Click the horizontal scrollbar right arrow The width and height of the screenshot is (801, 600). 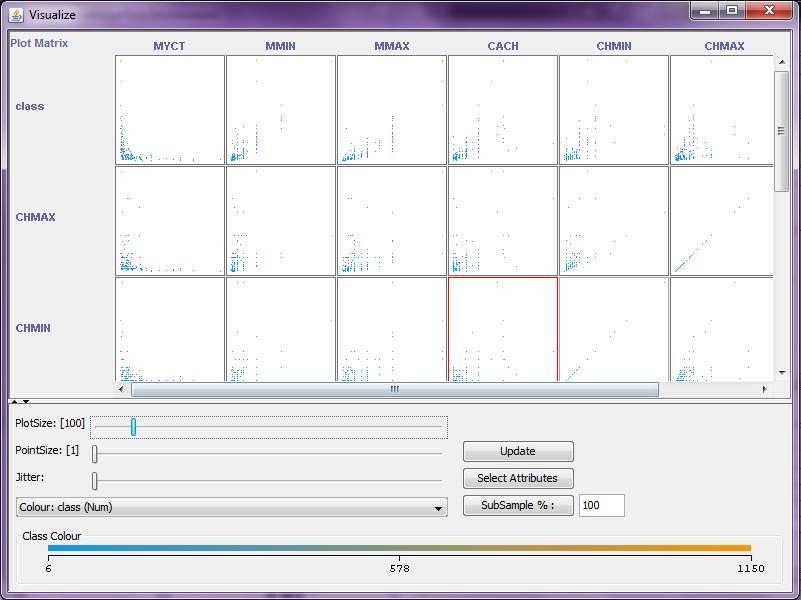coord(765,389)
